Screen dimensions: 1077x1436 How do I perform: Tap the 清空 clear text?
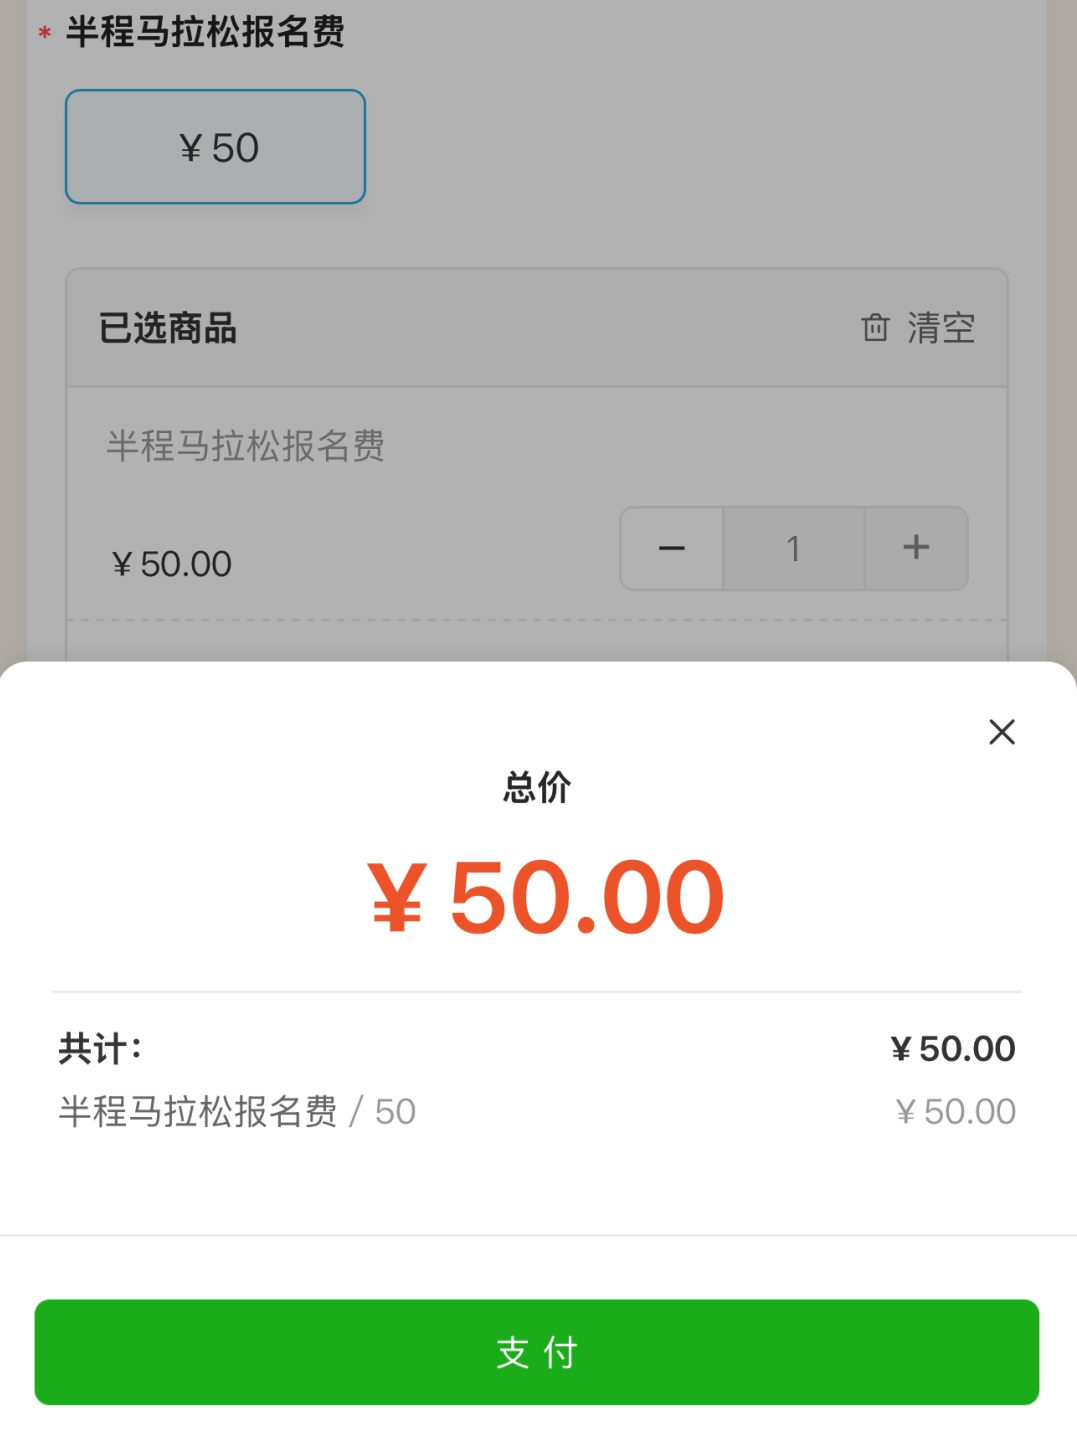(940, 328)
